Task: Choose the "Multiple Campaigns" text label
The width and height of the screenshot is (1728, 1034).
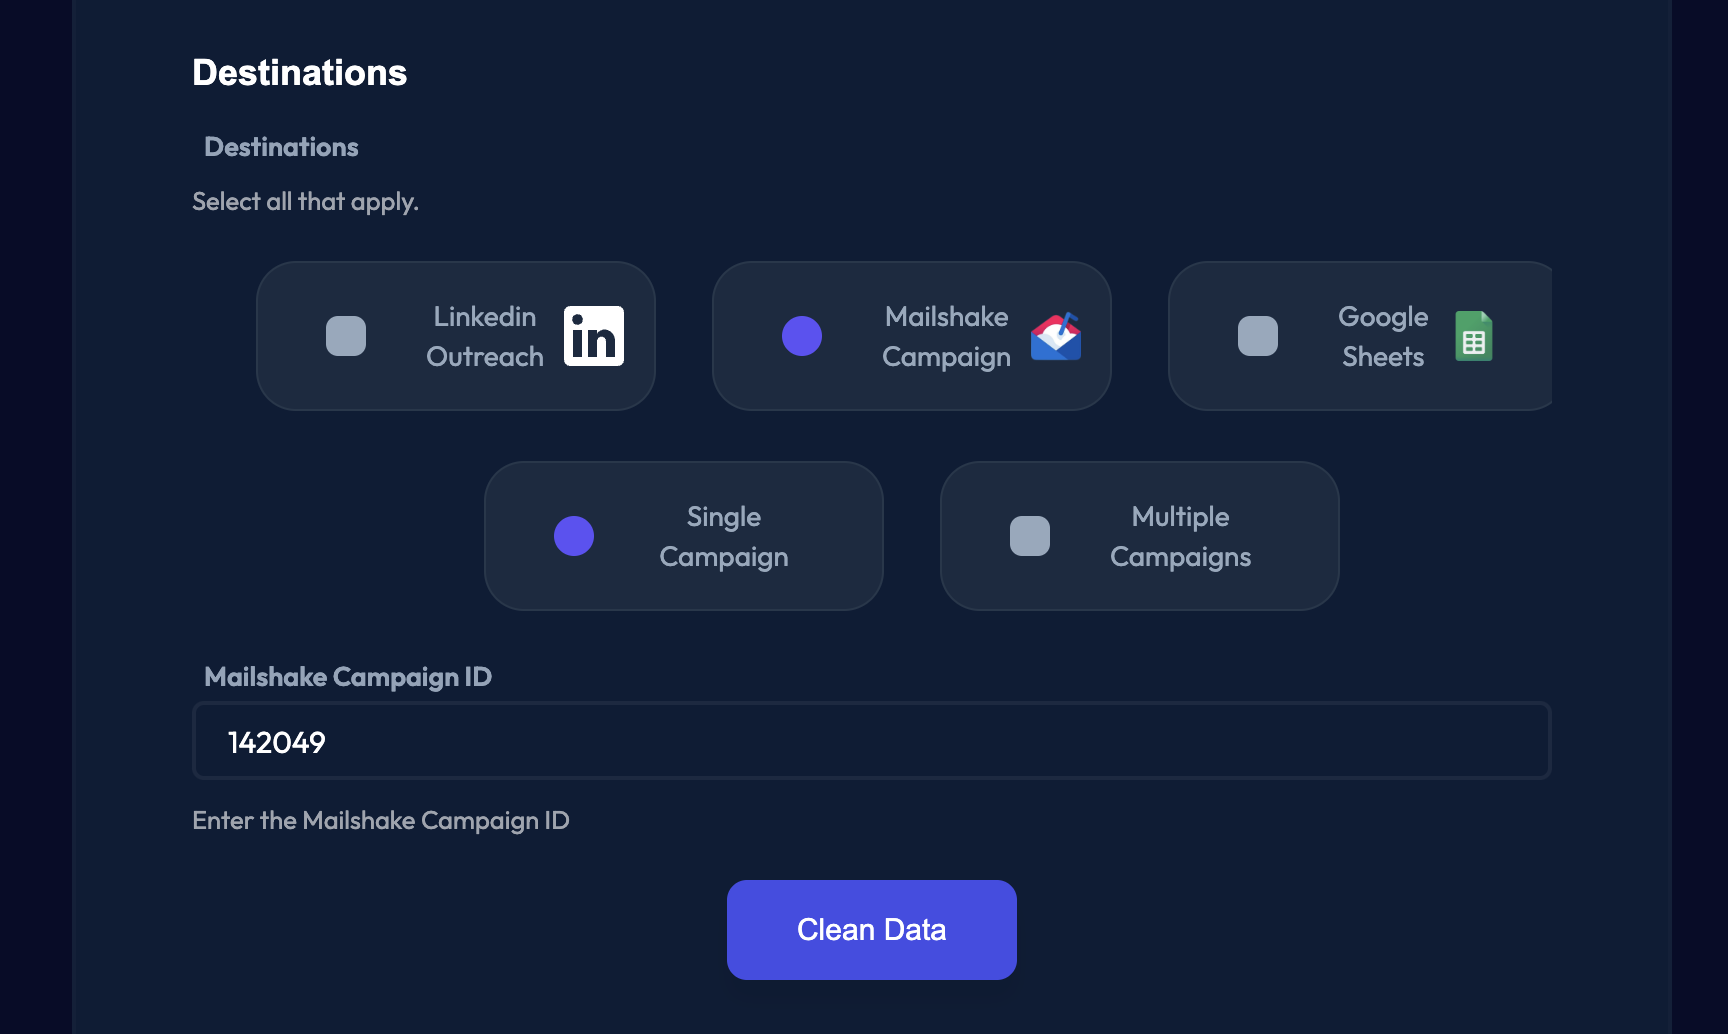Action: pos(1180,536)
